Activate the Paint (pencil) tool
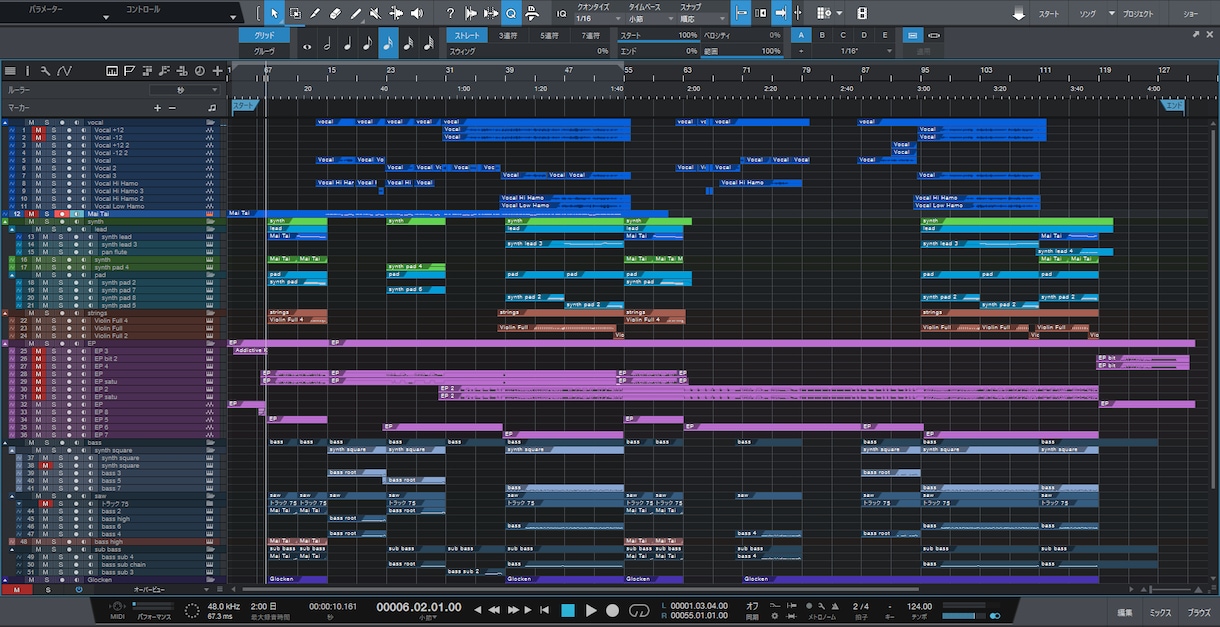The height and width of the screenshot is (627, 1220). pyautogui.click(x=355, y=13)
